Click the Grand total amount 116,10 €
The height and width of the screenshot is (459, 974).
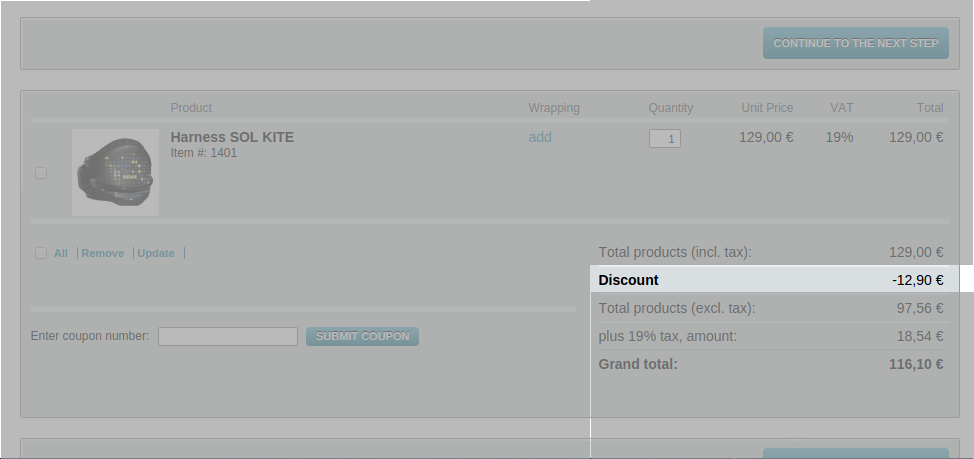point(915,364)
